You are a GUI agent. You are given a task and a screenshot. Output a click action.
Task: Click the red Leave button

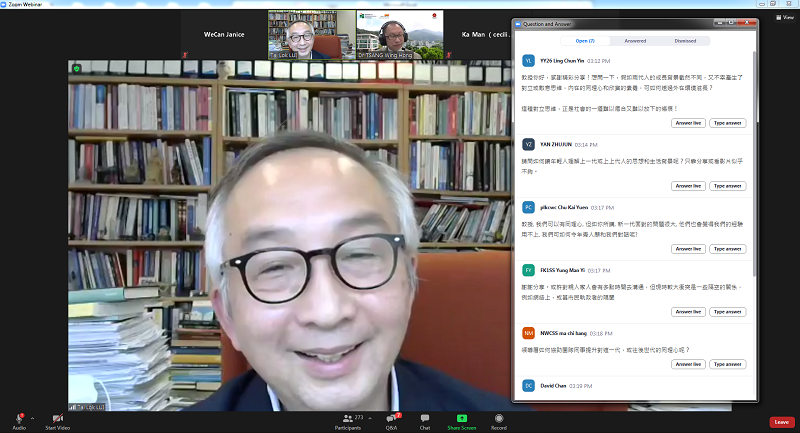click(782, 422)
